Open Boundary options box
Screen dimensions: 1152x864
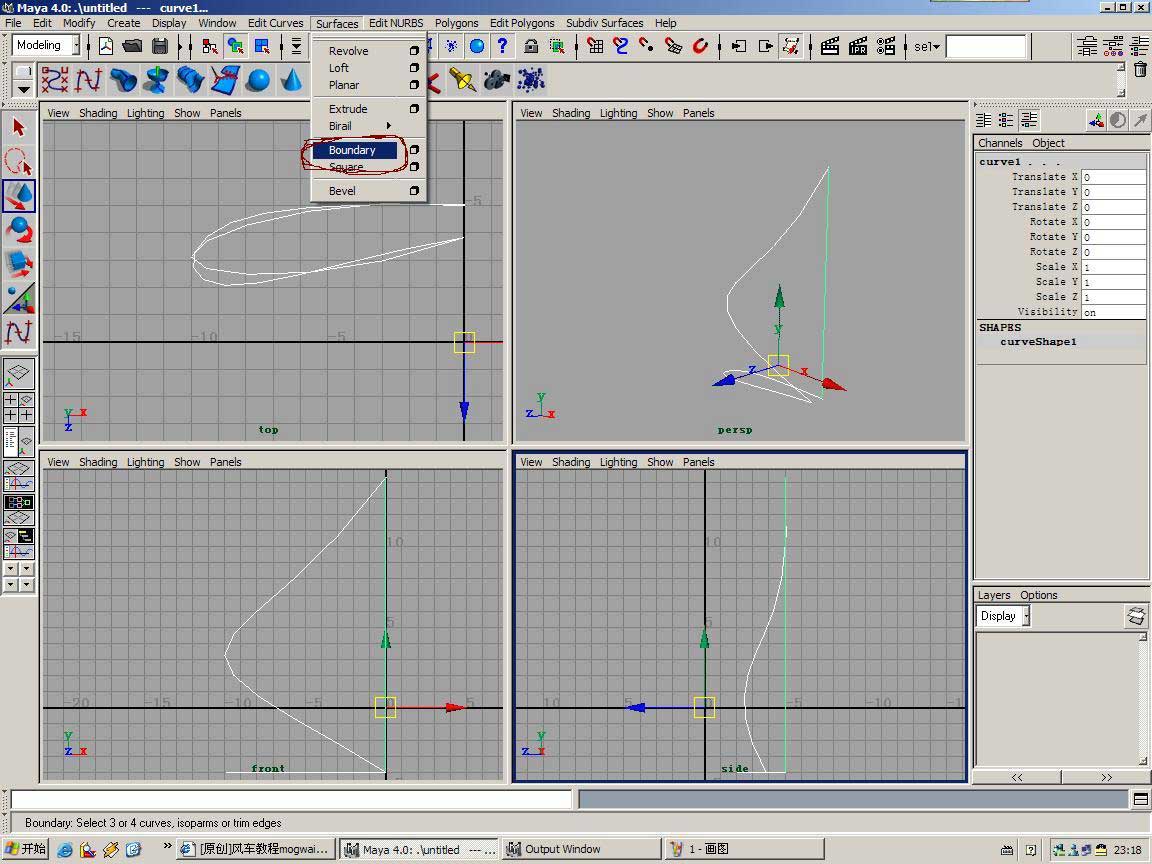pyautogui.click(x=414, y=150)
